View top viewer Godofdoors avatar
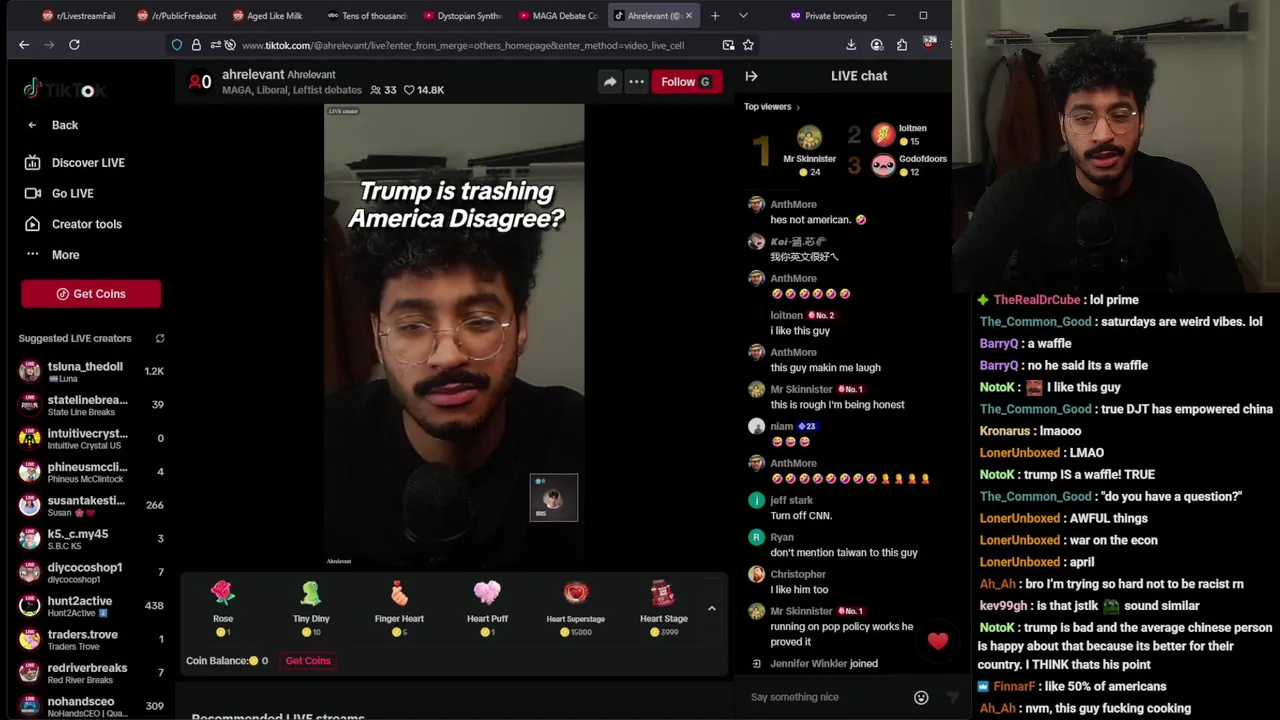Screen dimensions: 1280x720 883,166
